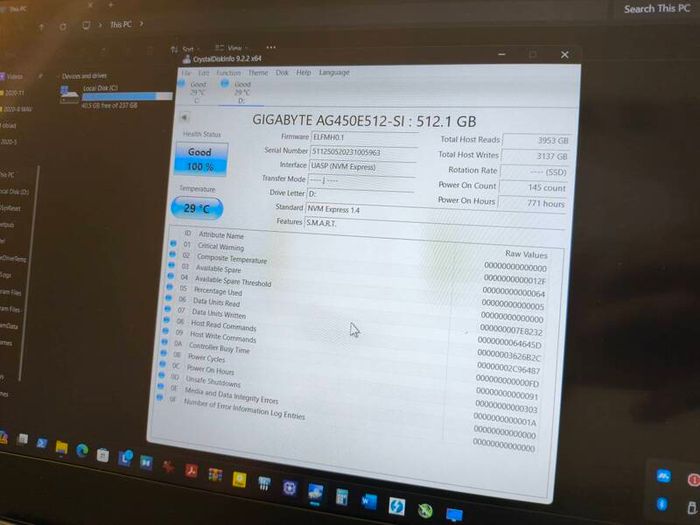Select Number of Error Information Log Entries row

coord(345,421)
